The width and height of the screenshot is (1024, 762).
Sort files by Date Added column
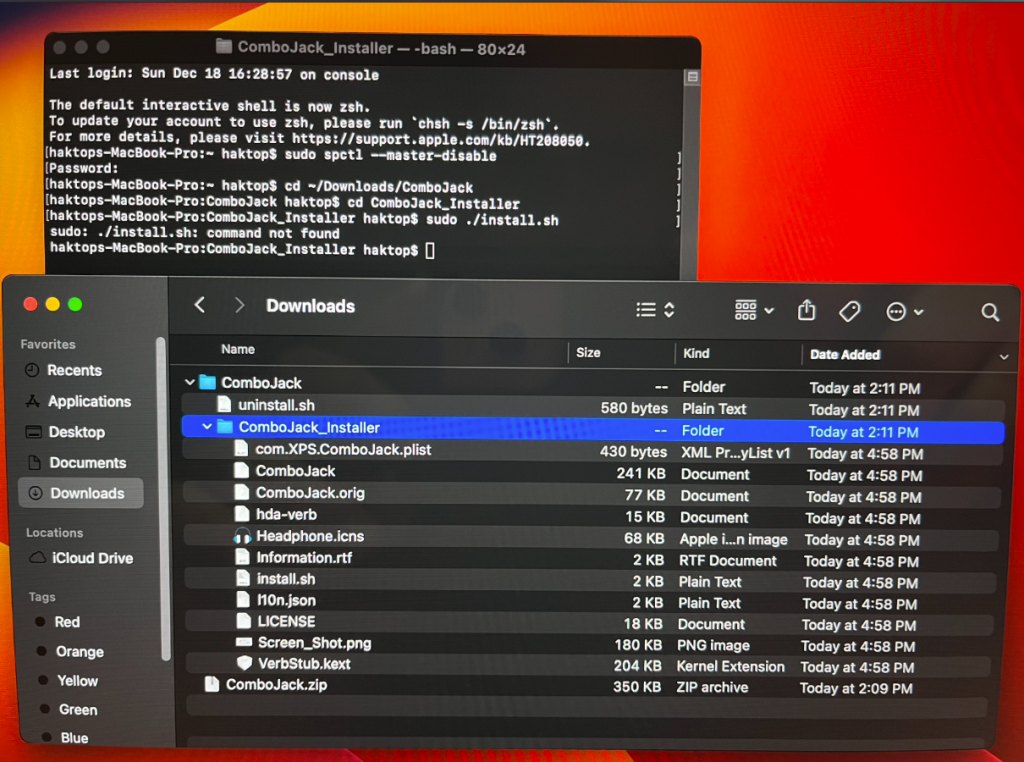click(x=845, y=354)
